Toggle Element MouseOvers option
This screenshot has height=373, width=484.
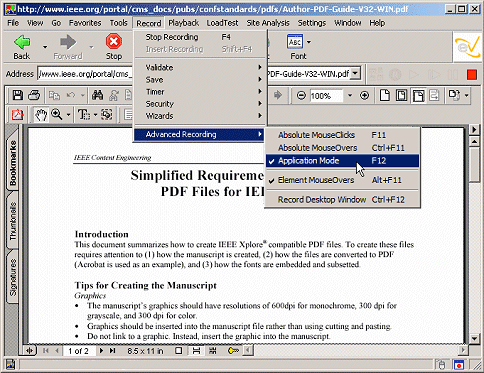[342, 180]
